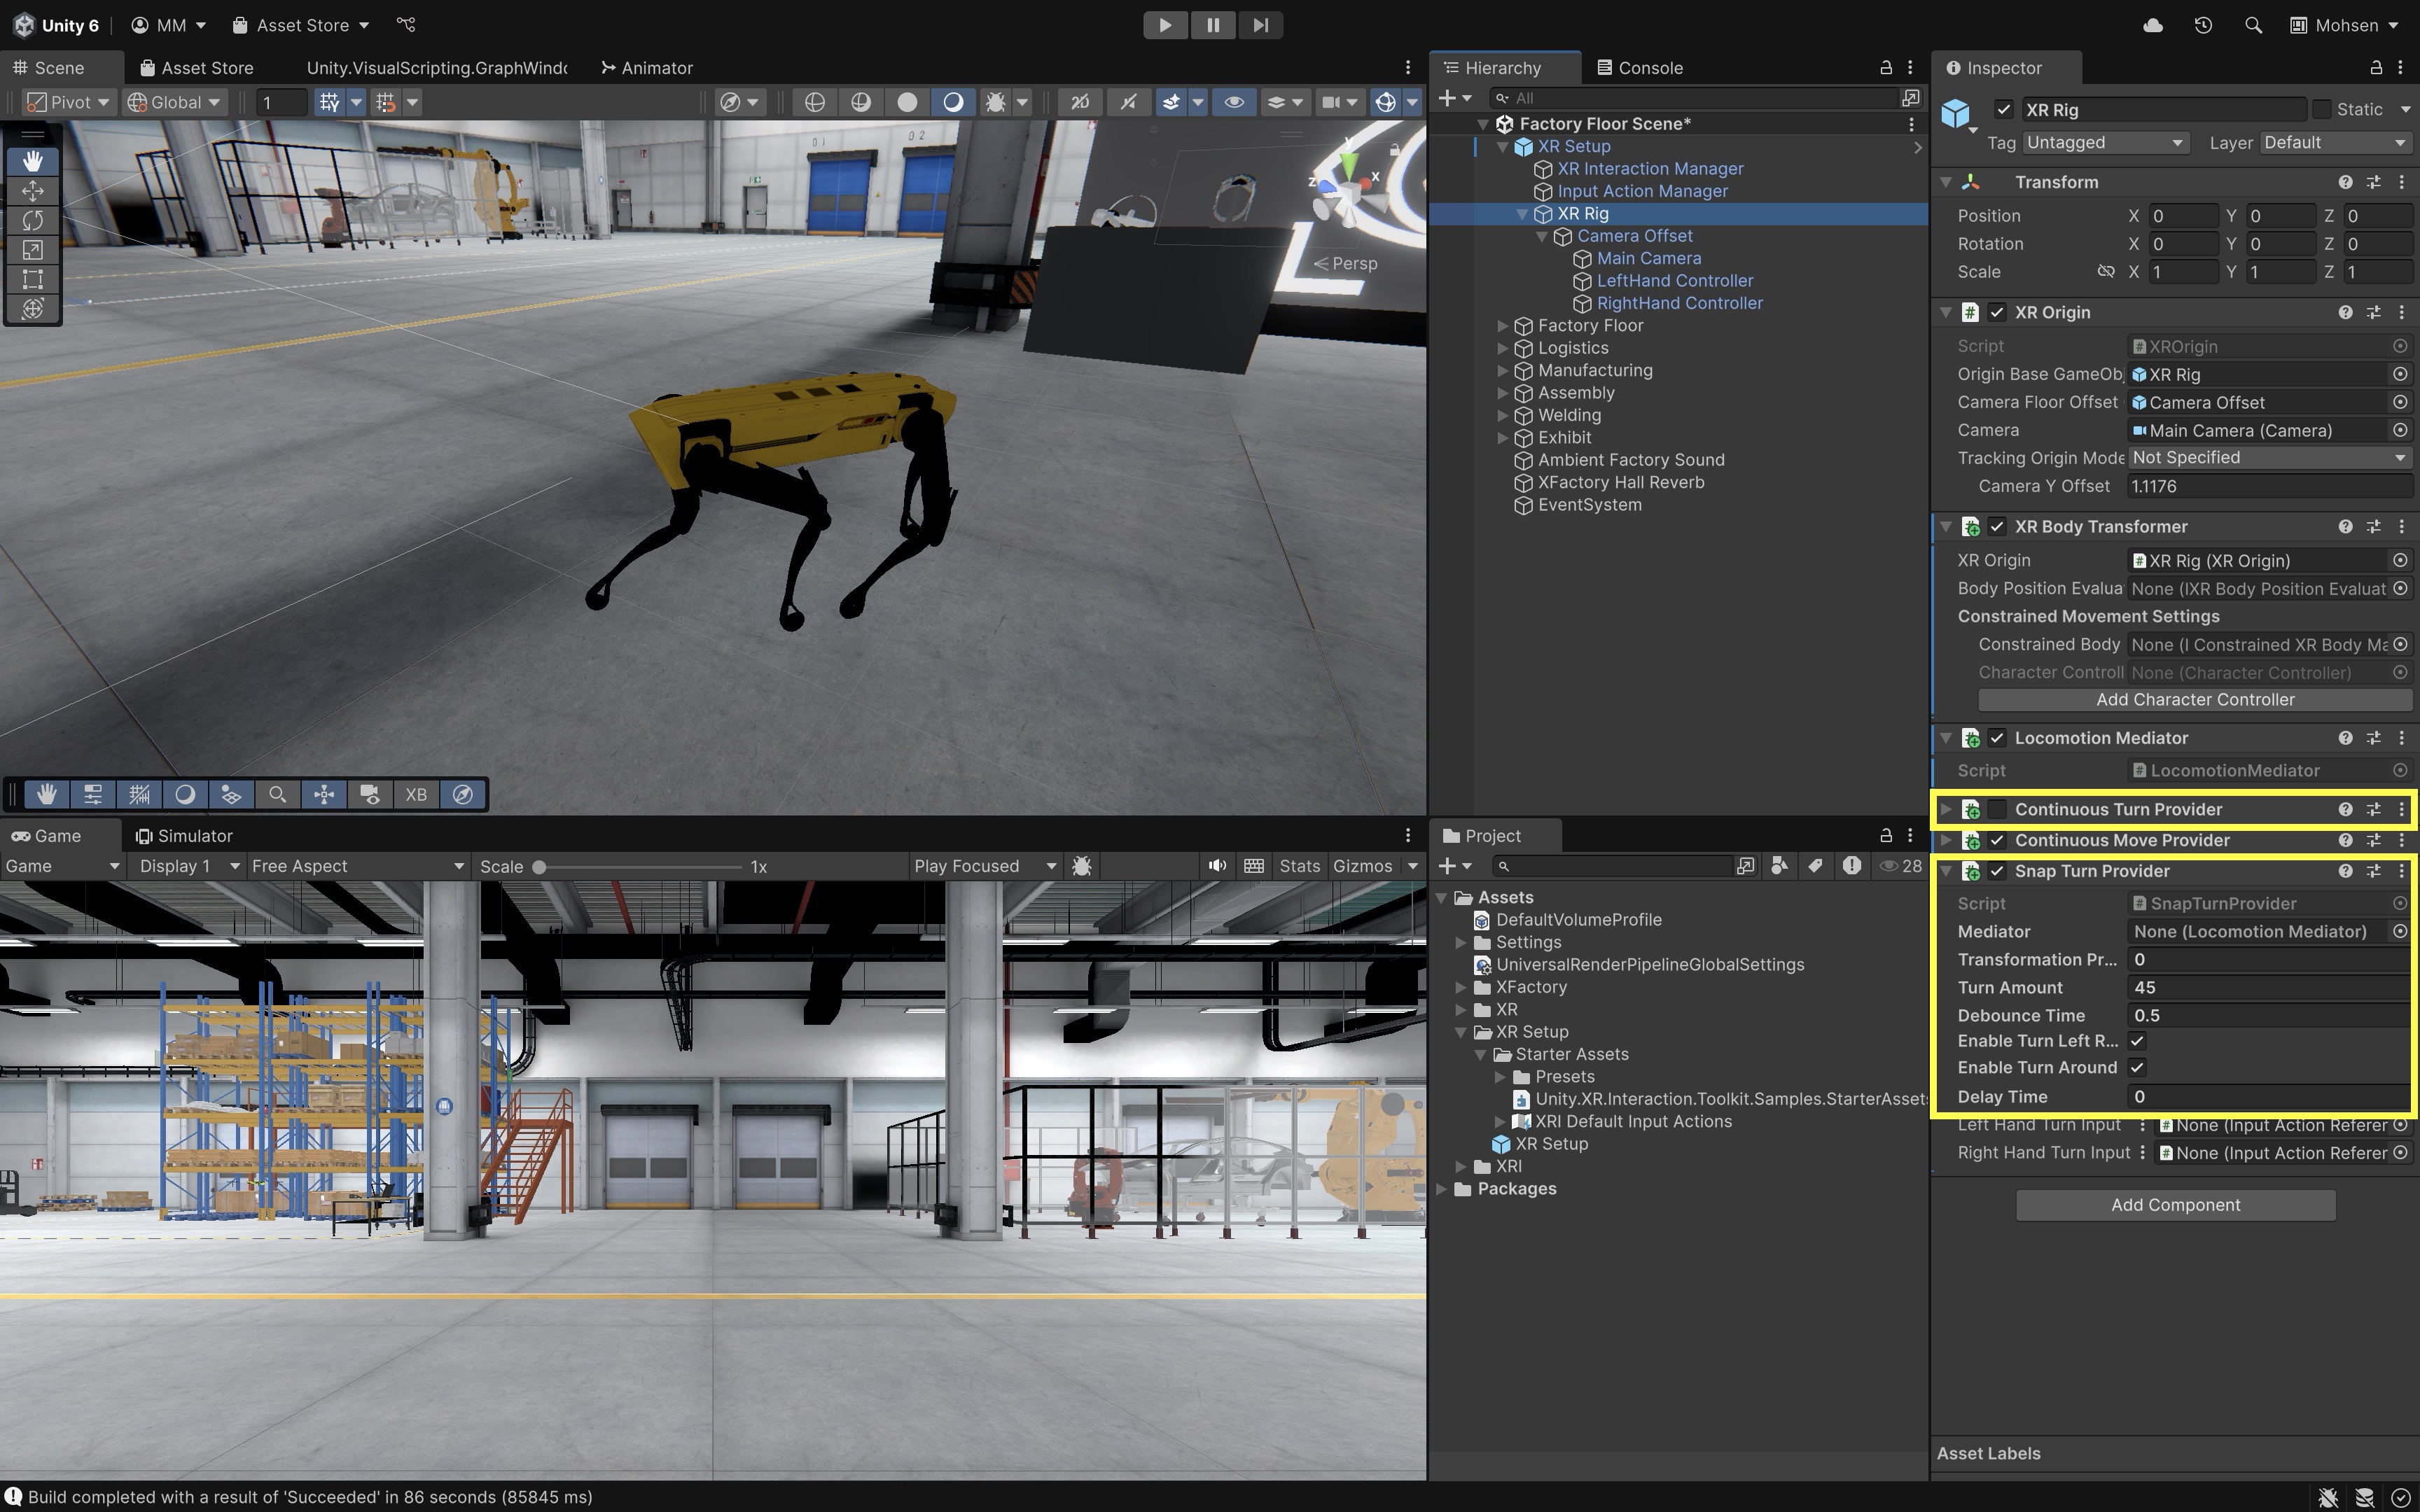Disable the Locomotion Mediator checkbox
The height and width of the screenshot is (1512, 2420).
[x=1997, y=738]
